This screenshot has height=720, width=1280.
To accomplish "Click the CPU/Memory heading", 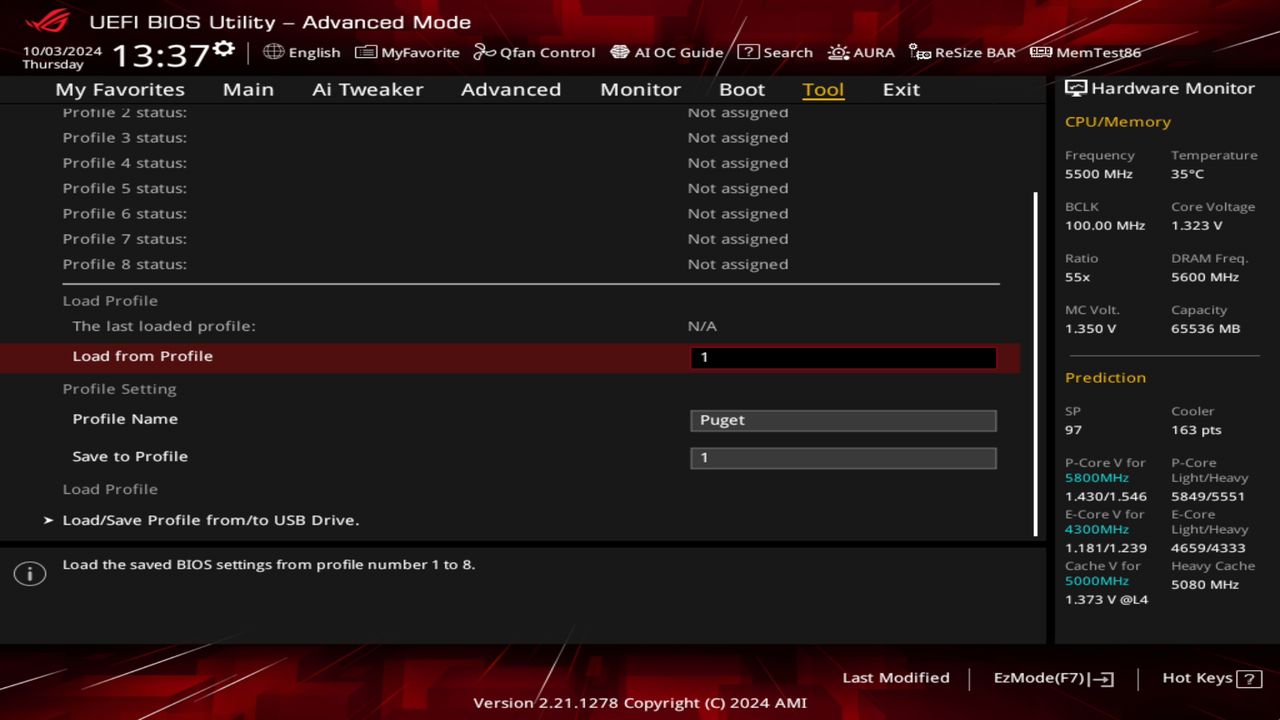I will (x=1118, y=122).
